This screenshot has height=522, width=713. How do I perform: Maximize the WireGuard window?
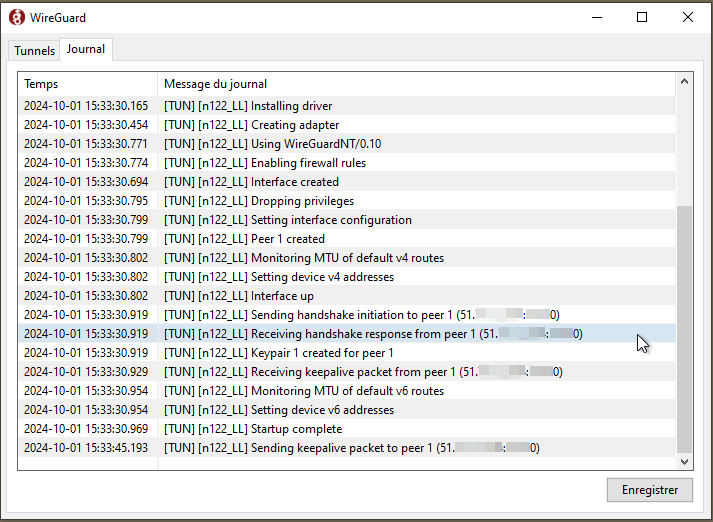642,17
